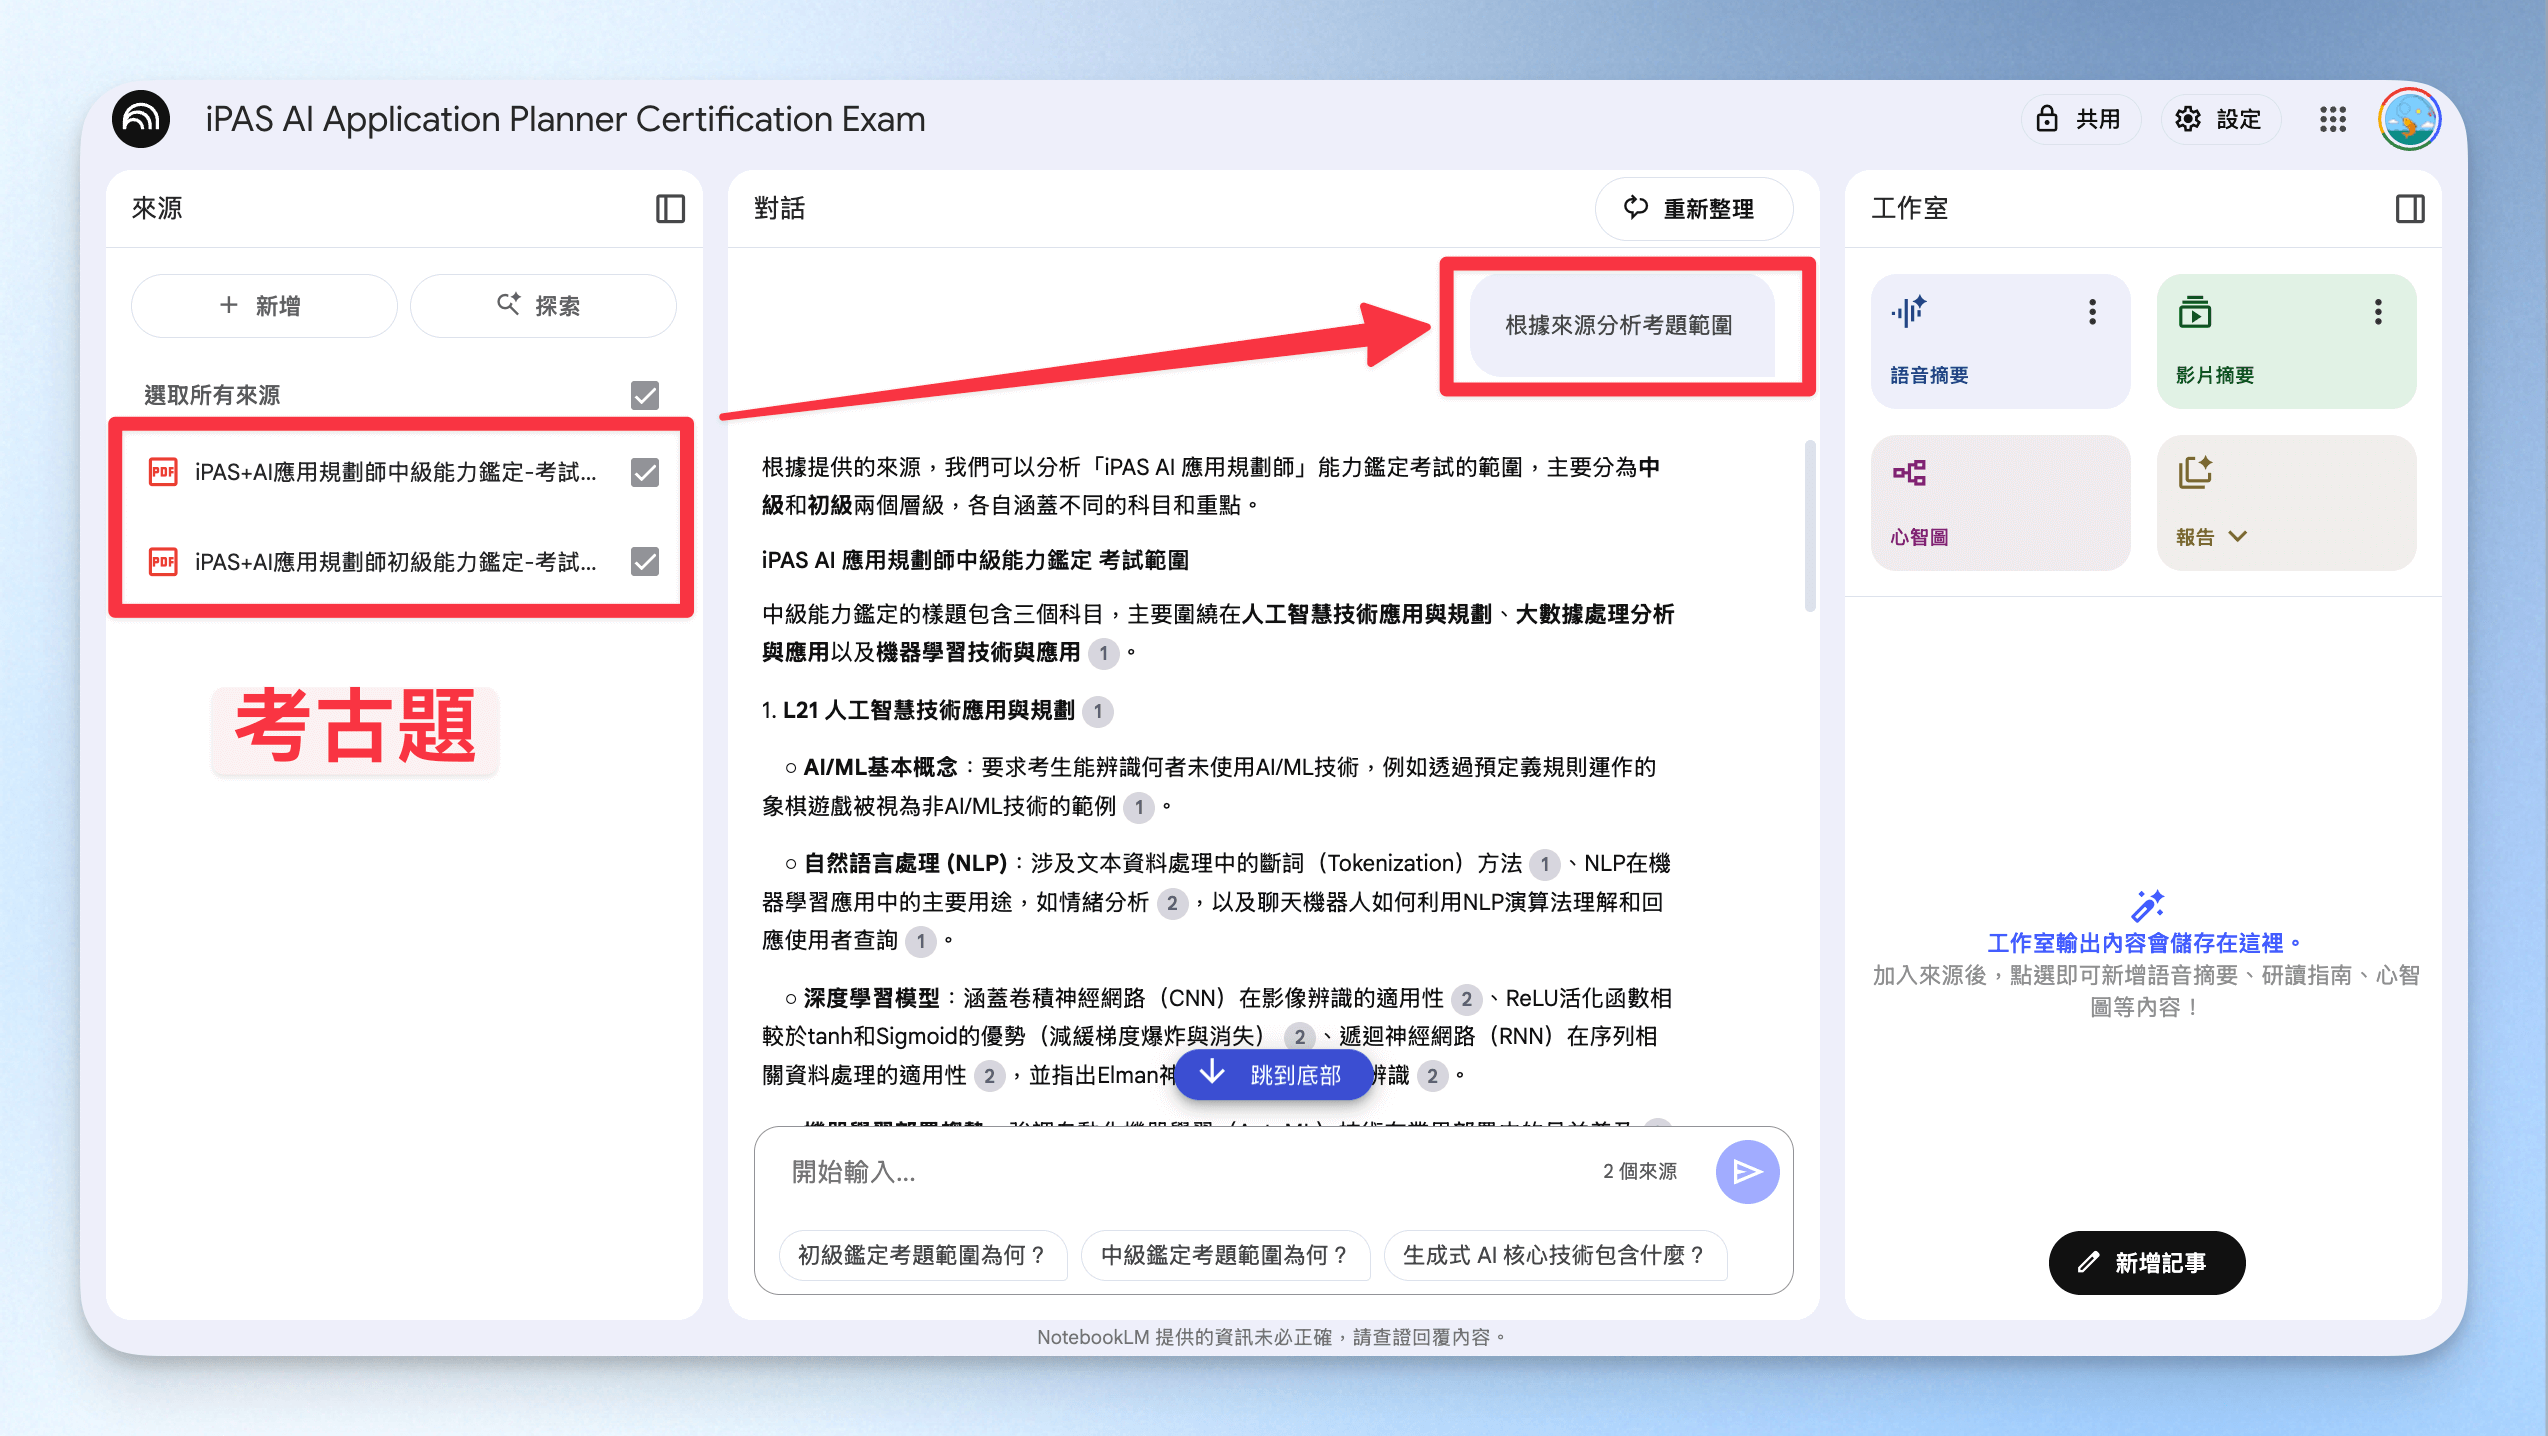Collapse the 工作室 studio panel
Screen dimensions: 2548x1436
click(x=2410, y=209)
